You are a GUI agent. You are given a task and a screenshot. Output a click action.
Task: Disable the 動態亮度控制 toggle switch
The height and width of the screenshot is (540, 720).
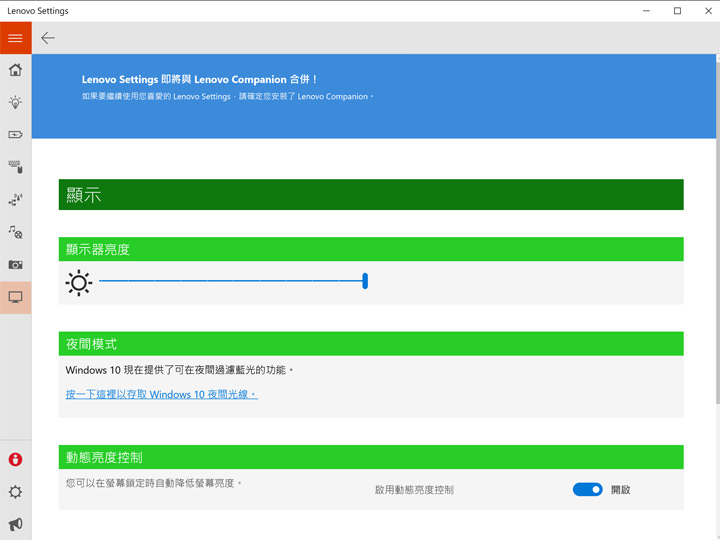tap(587, 489)
